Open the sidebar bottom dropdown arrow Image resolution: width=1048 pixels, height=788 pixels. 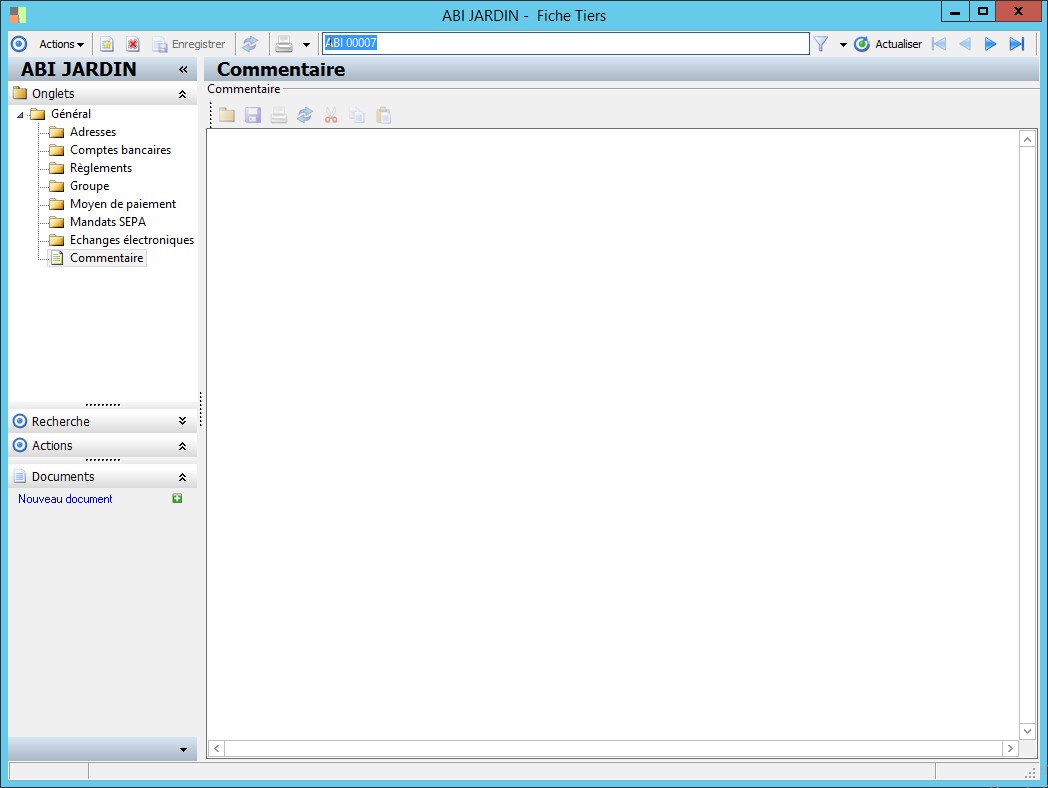[183, 750]
